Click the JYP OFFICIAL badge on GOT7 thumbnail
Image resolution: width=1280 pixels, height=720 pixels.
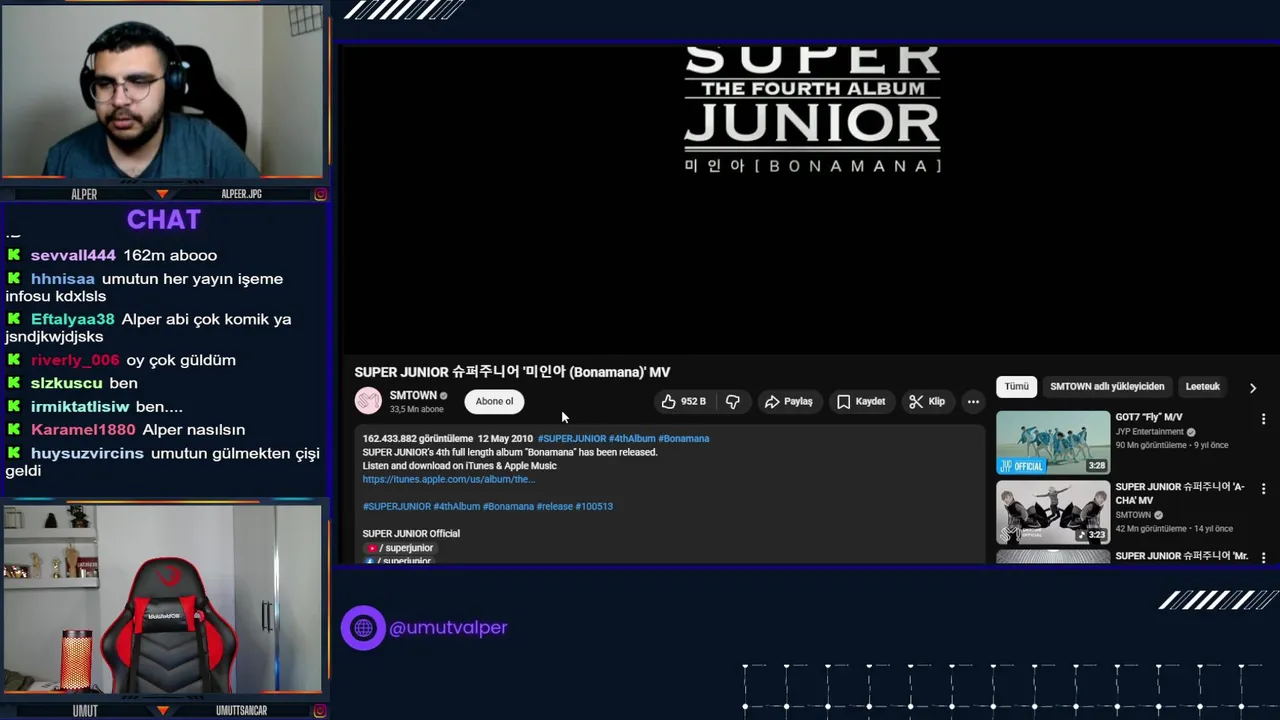point(1021,466)
